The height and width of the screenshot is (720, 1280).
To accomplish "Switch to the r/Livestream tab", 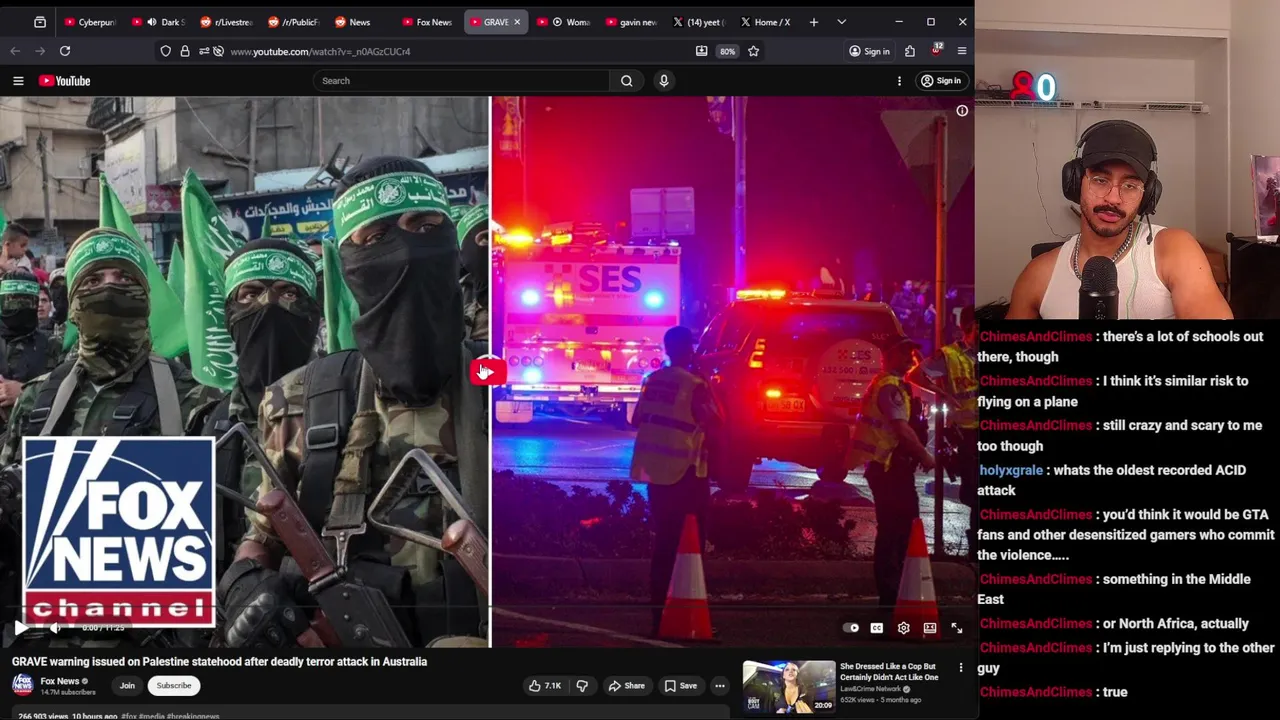I will 226,22.
